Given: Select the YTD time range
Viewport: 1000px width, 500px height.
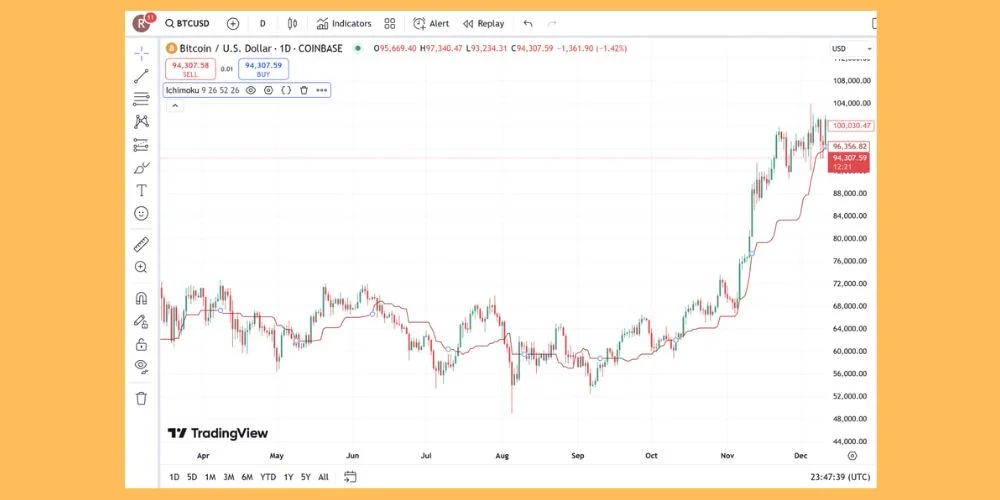Looking at the screenshot, I should point(267,477).
